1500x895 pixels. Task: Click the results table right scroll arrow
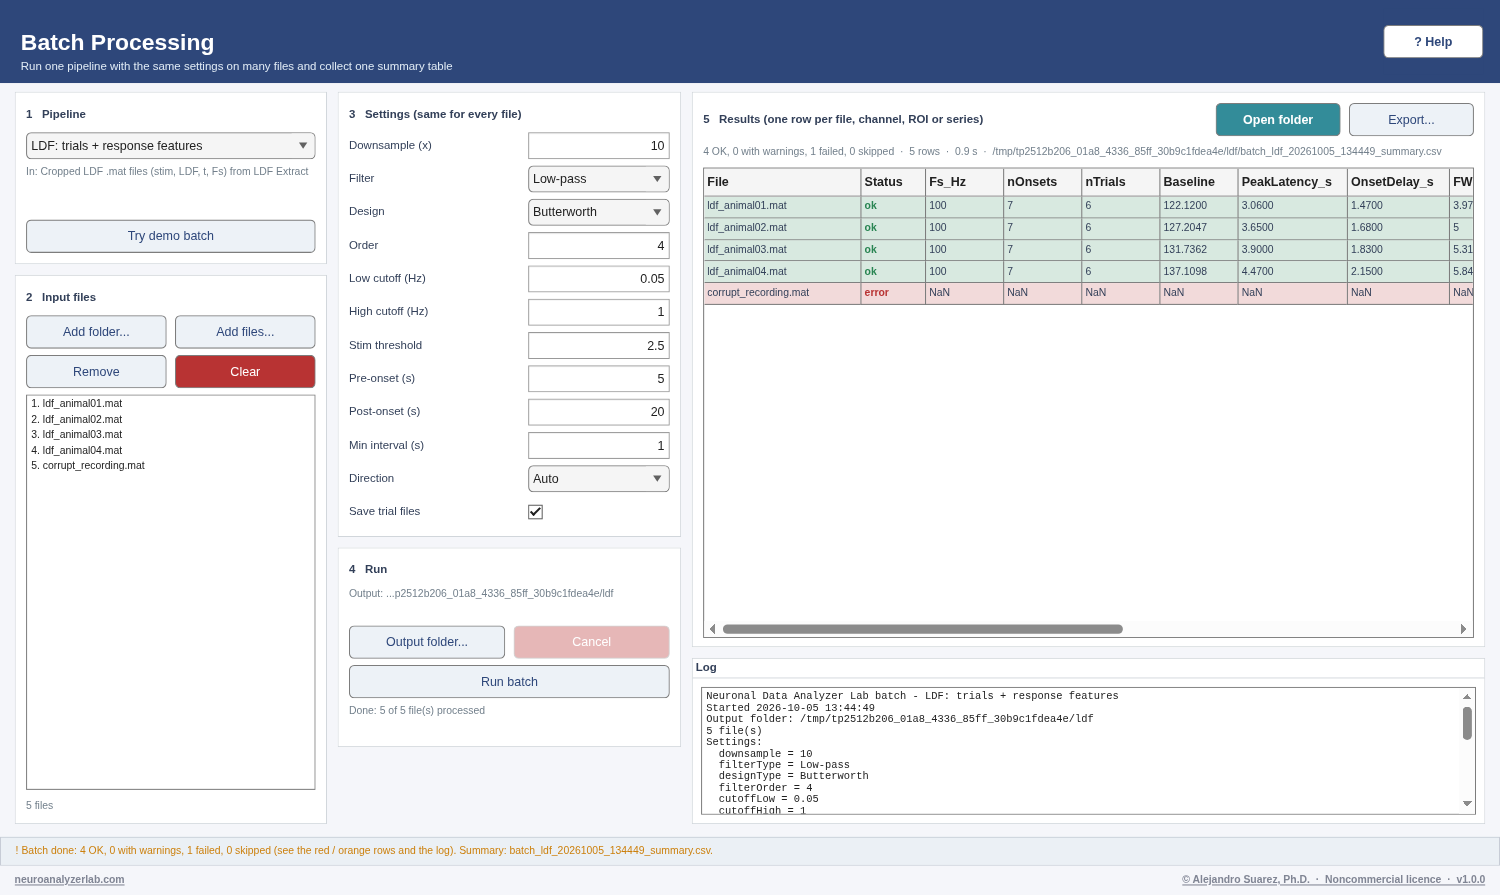tap(1463, 629)
